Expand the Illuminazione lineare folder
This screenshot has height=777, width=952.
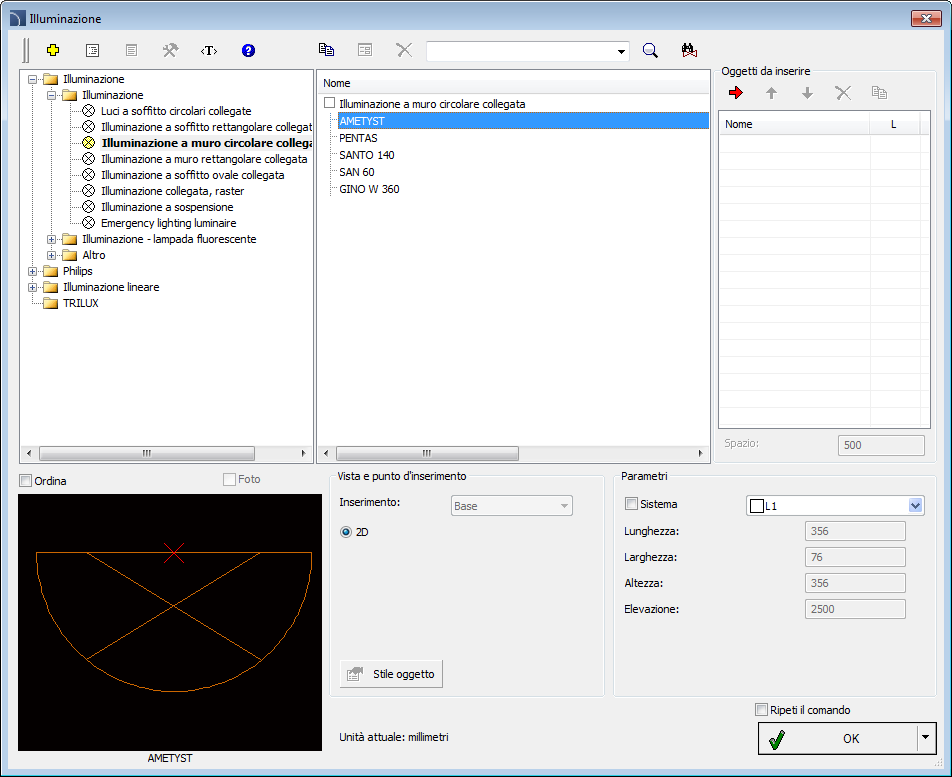(33, 287)
